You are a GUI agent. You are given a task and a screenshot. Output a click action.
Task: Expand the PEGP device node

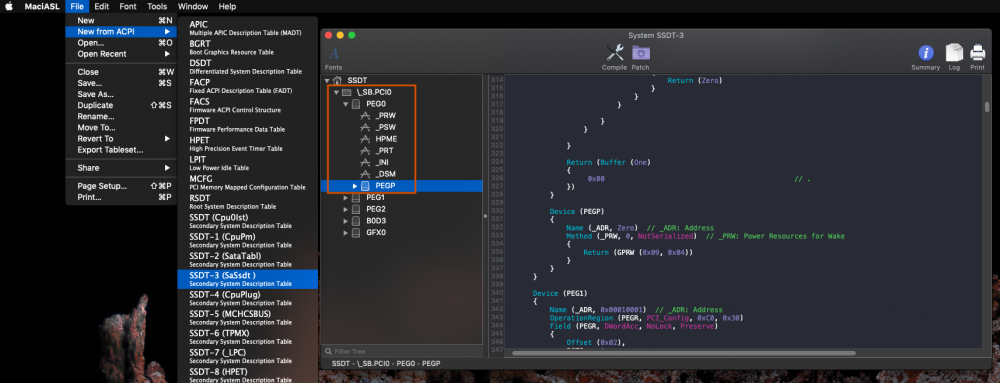[355, 186]
